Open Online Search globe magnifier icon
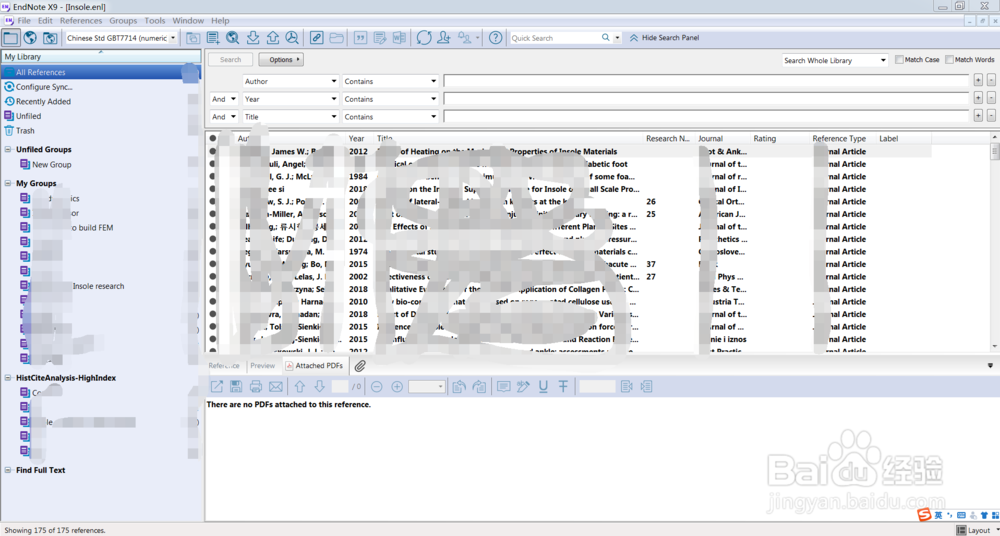 (233, 38)
